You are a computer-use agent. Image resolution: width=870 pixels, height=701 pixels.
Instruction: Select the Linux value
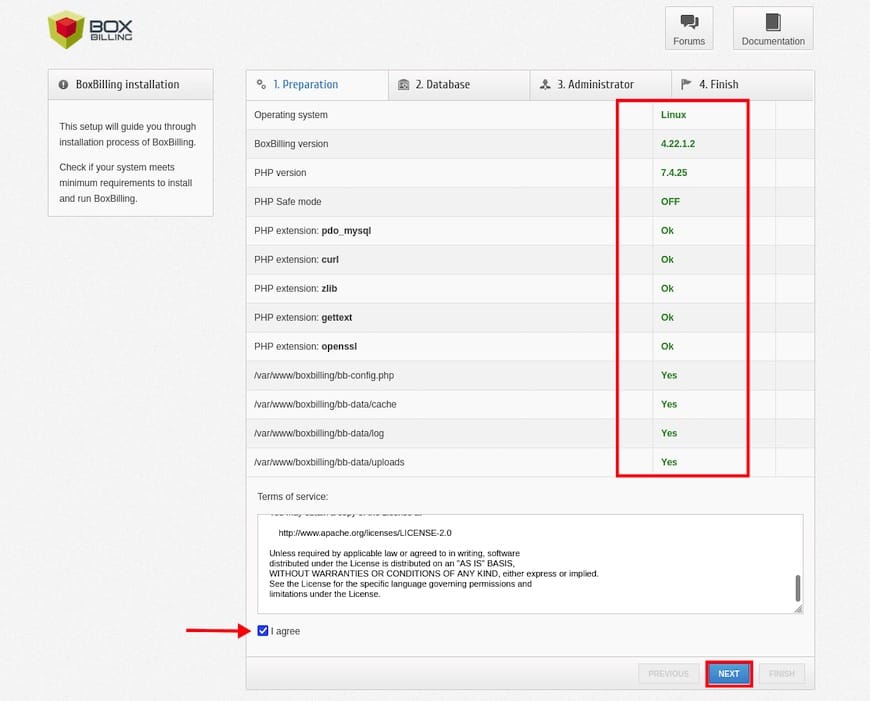click(x=673, y=115)
